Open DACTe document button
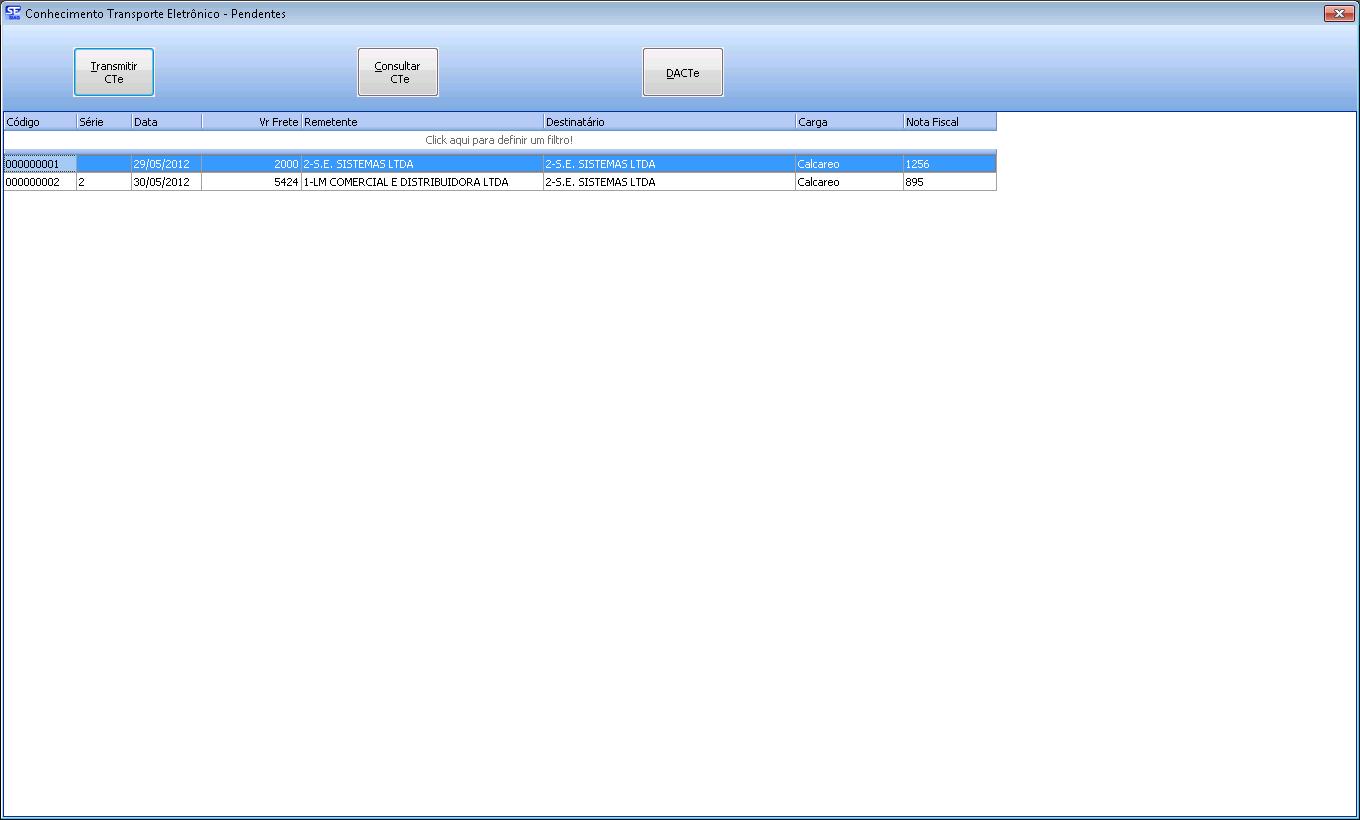This screenshot has height=820, width=1360. [x=682, y=72]
